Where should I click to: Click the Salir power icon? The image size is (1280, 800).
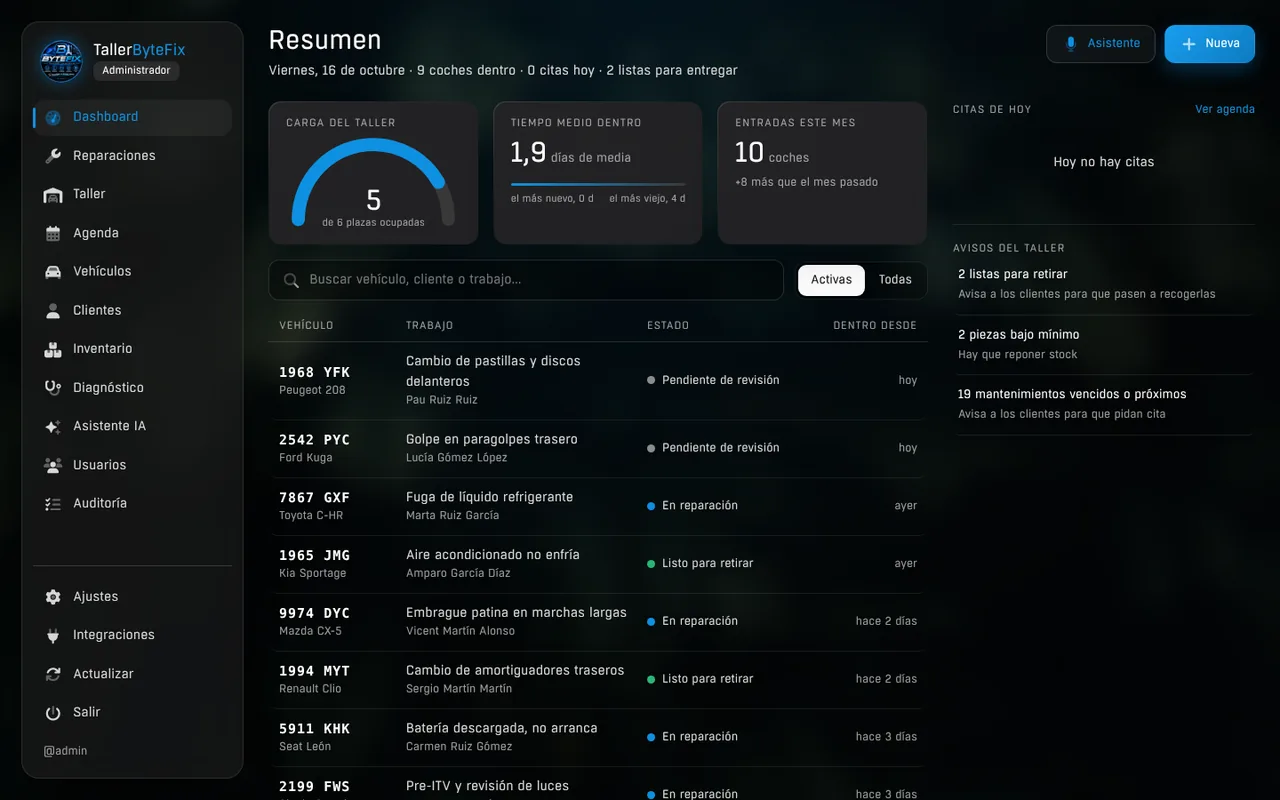click(53, 713)
